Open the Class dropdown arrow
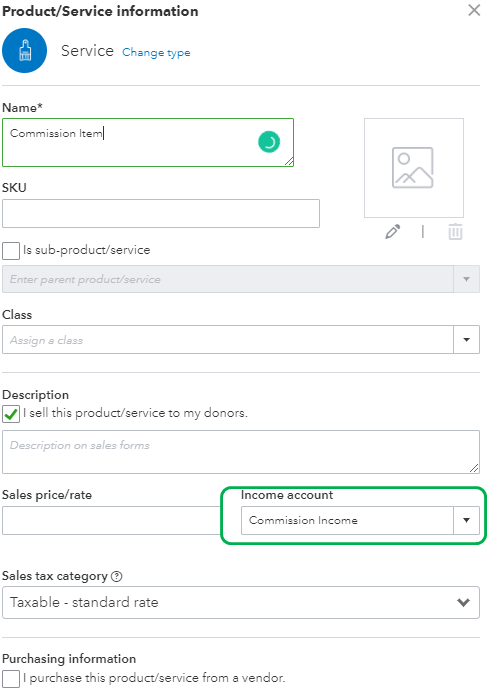This screenshot has width=491, height=696. click(x=466, y=340)
